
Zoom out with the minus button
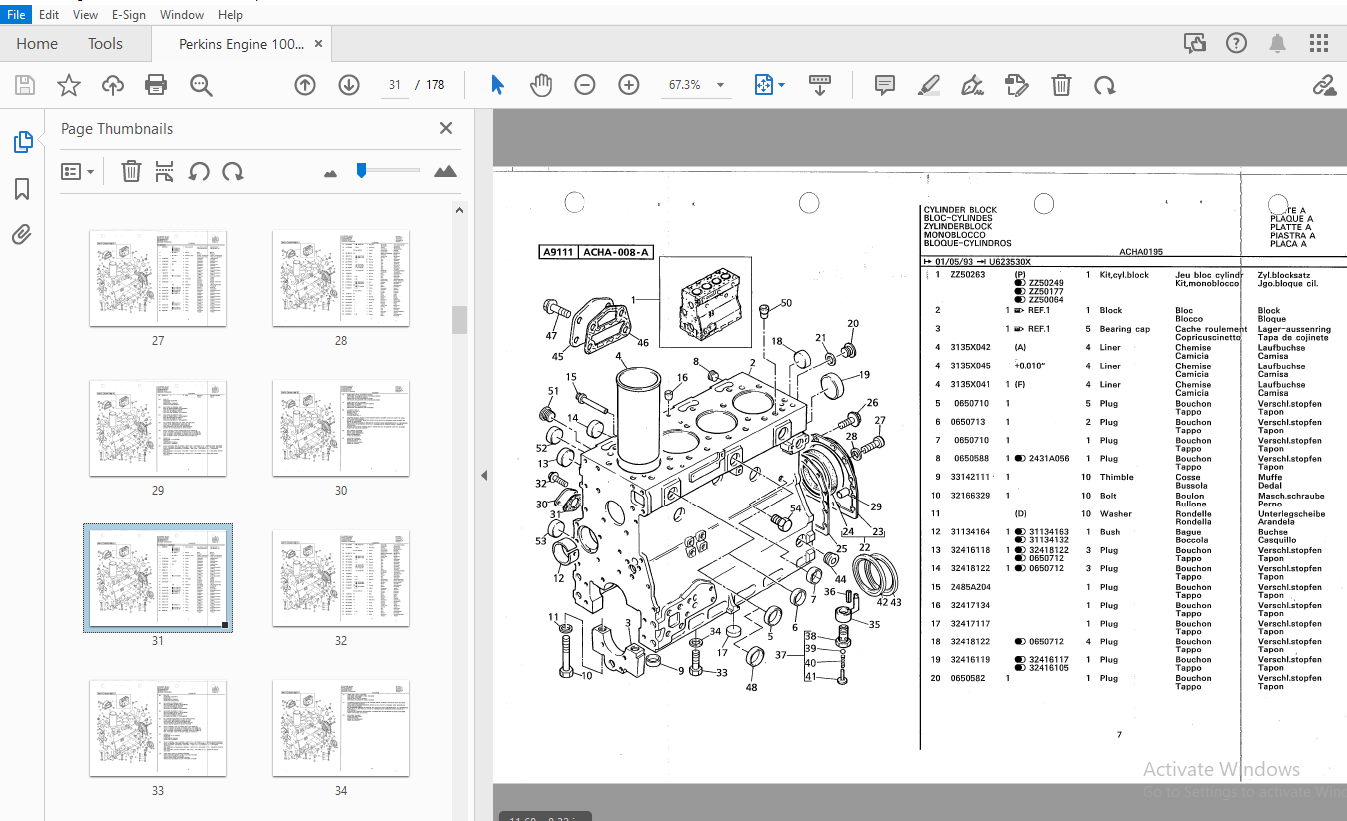coord(585,85)
